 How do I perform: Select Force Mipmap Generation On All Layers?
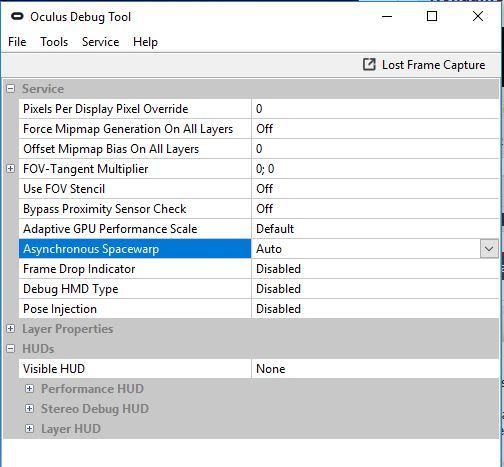tap(135, 129)
